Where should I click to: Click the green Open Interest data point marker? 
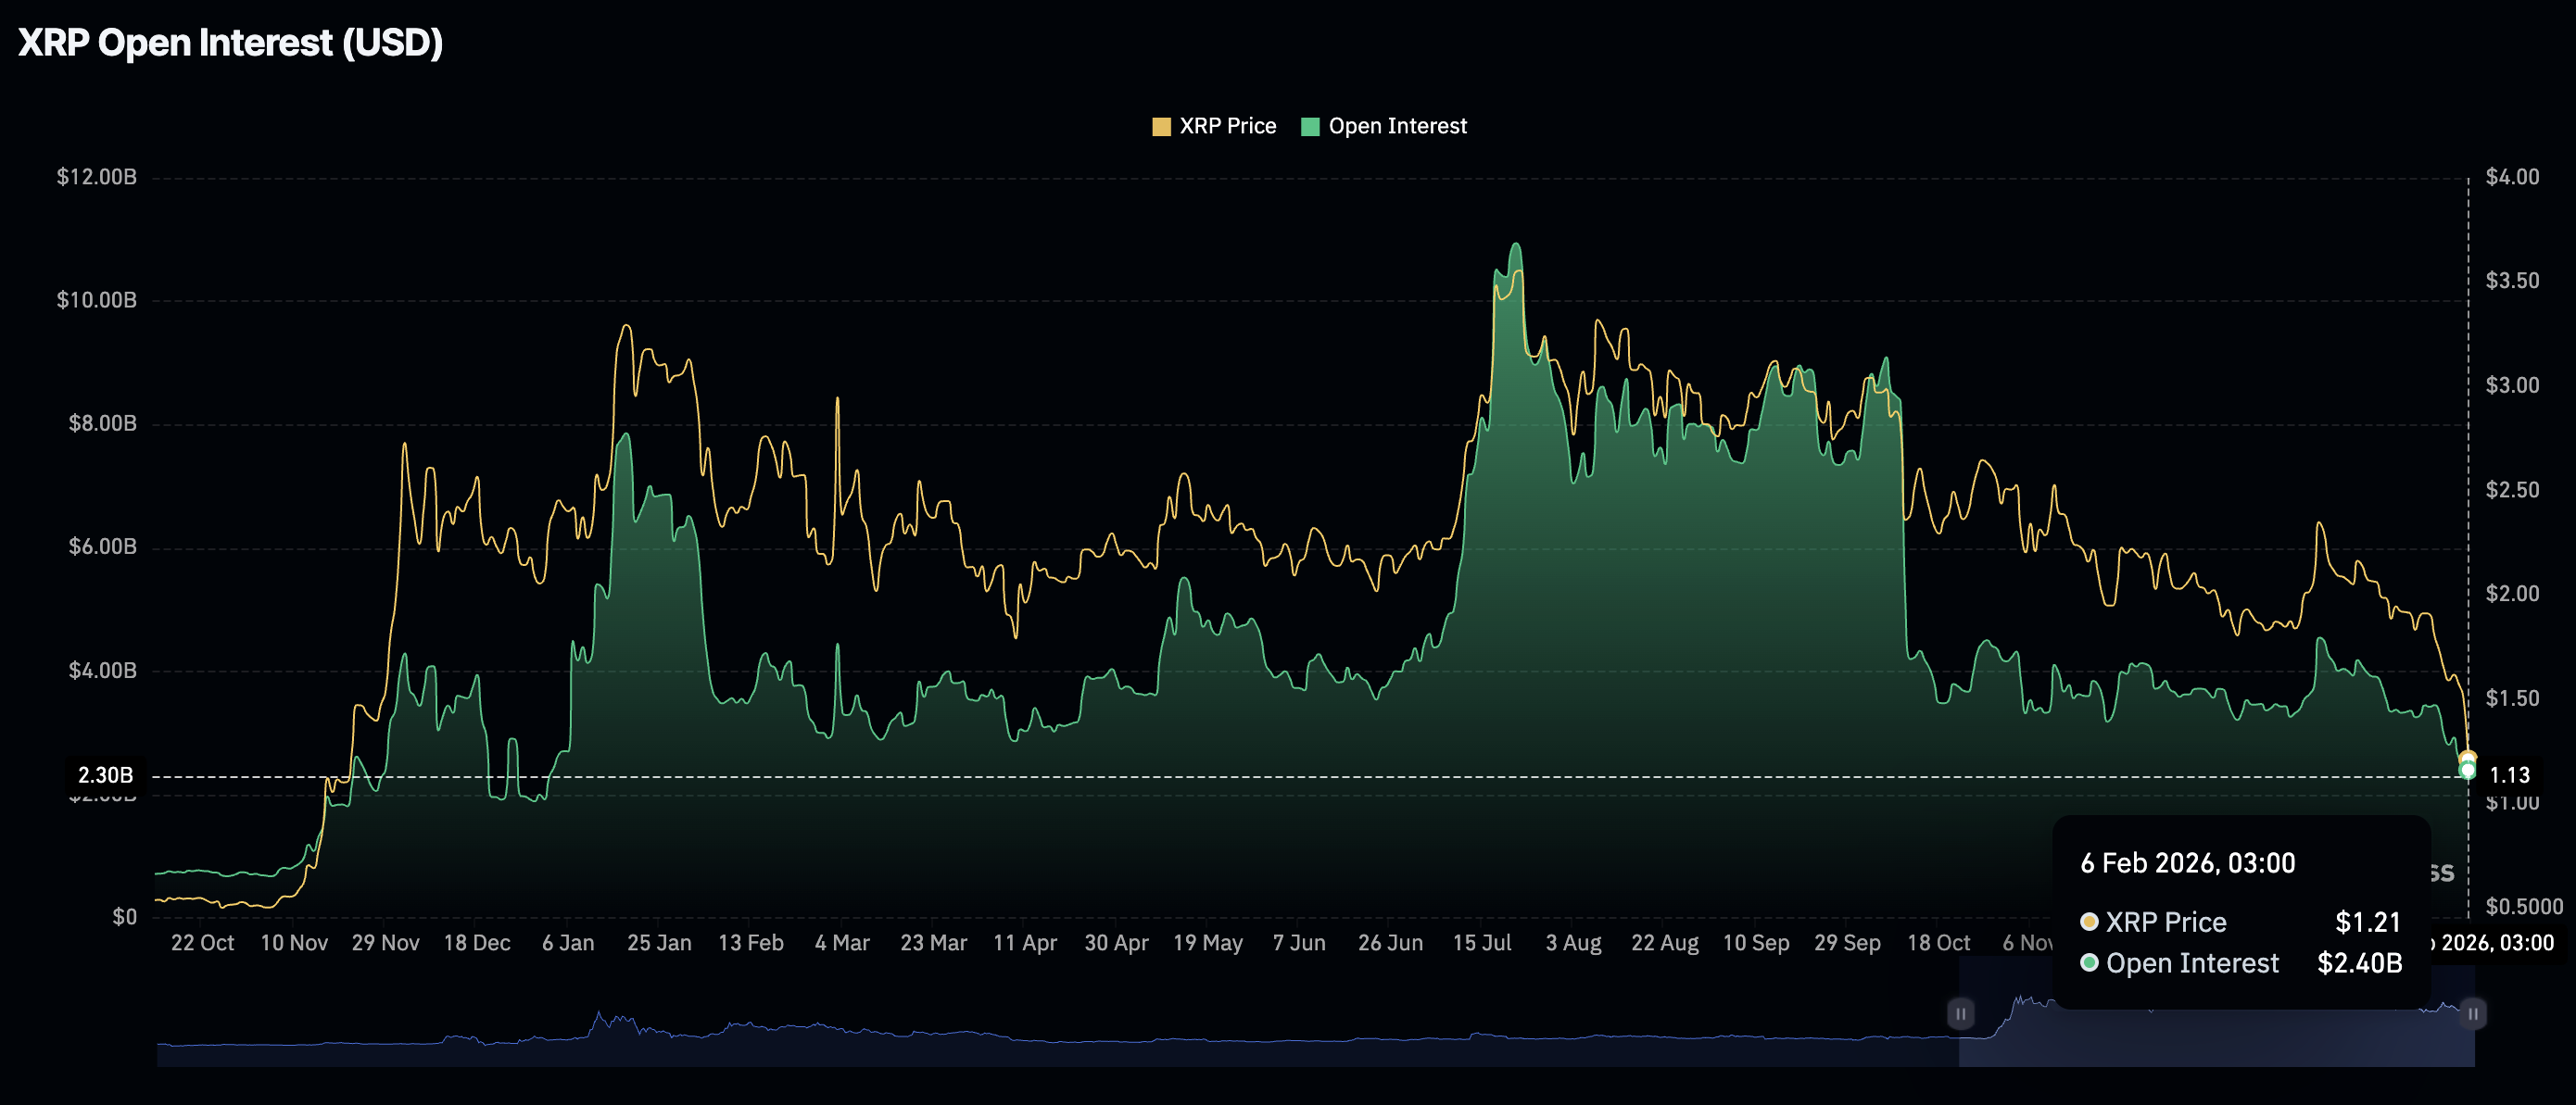point(2467,771)
